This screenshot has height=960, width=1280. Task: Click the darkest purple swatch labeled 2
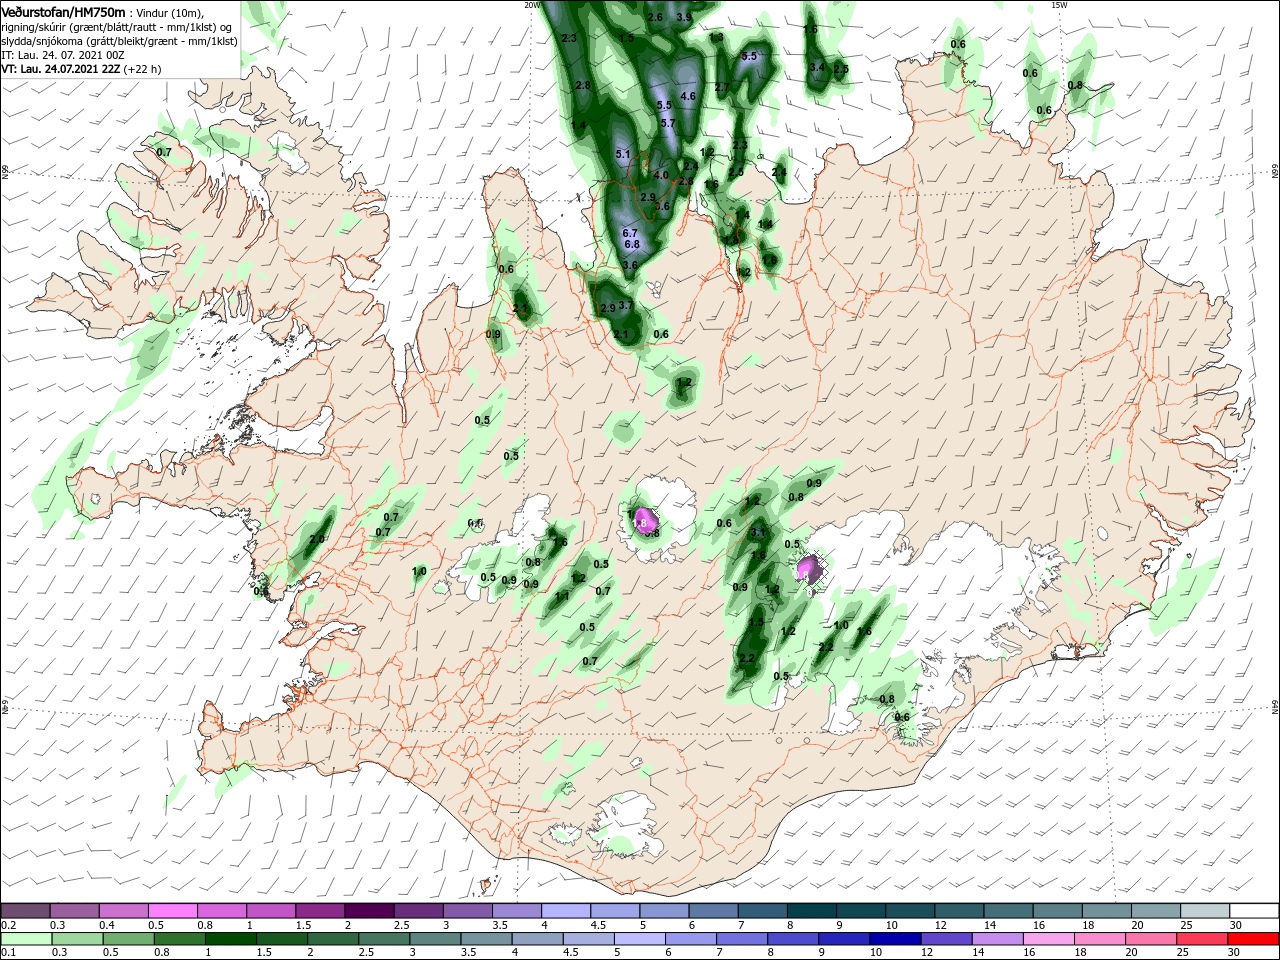click(x=368, y=910)
